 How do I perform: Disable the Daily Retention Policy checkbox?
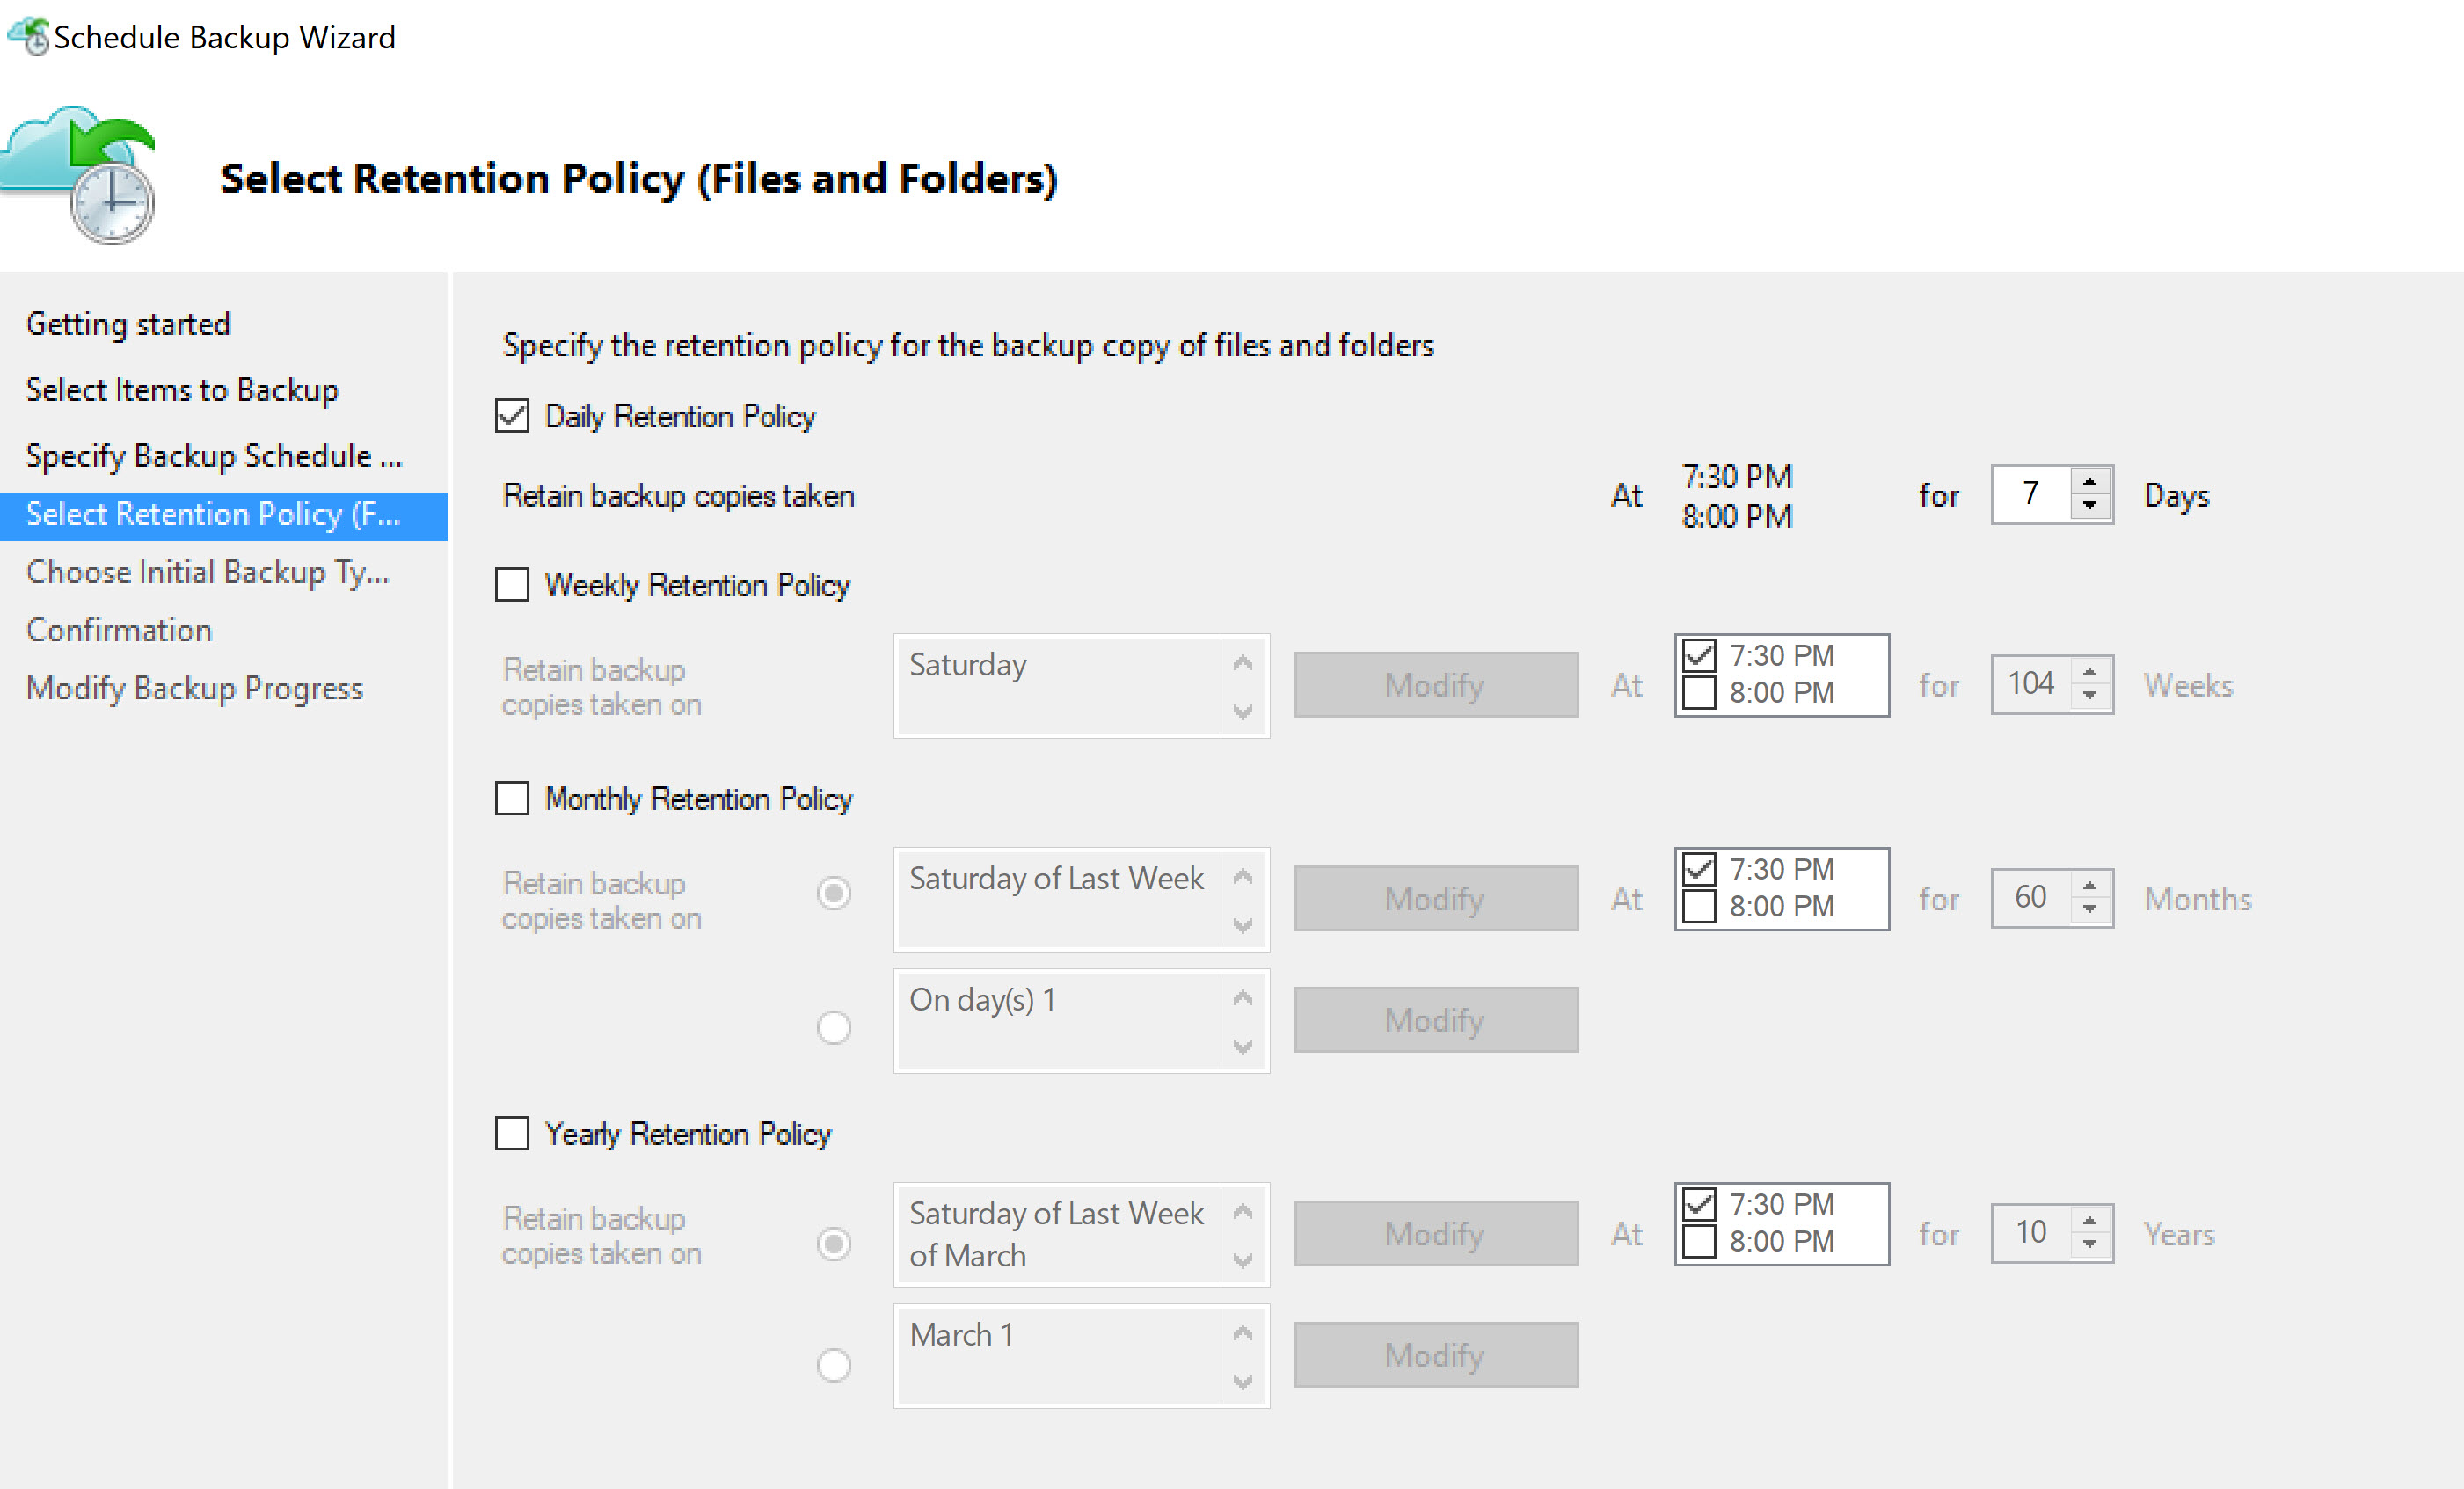[x=512, y=415]
